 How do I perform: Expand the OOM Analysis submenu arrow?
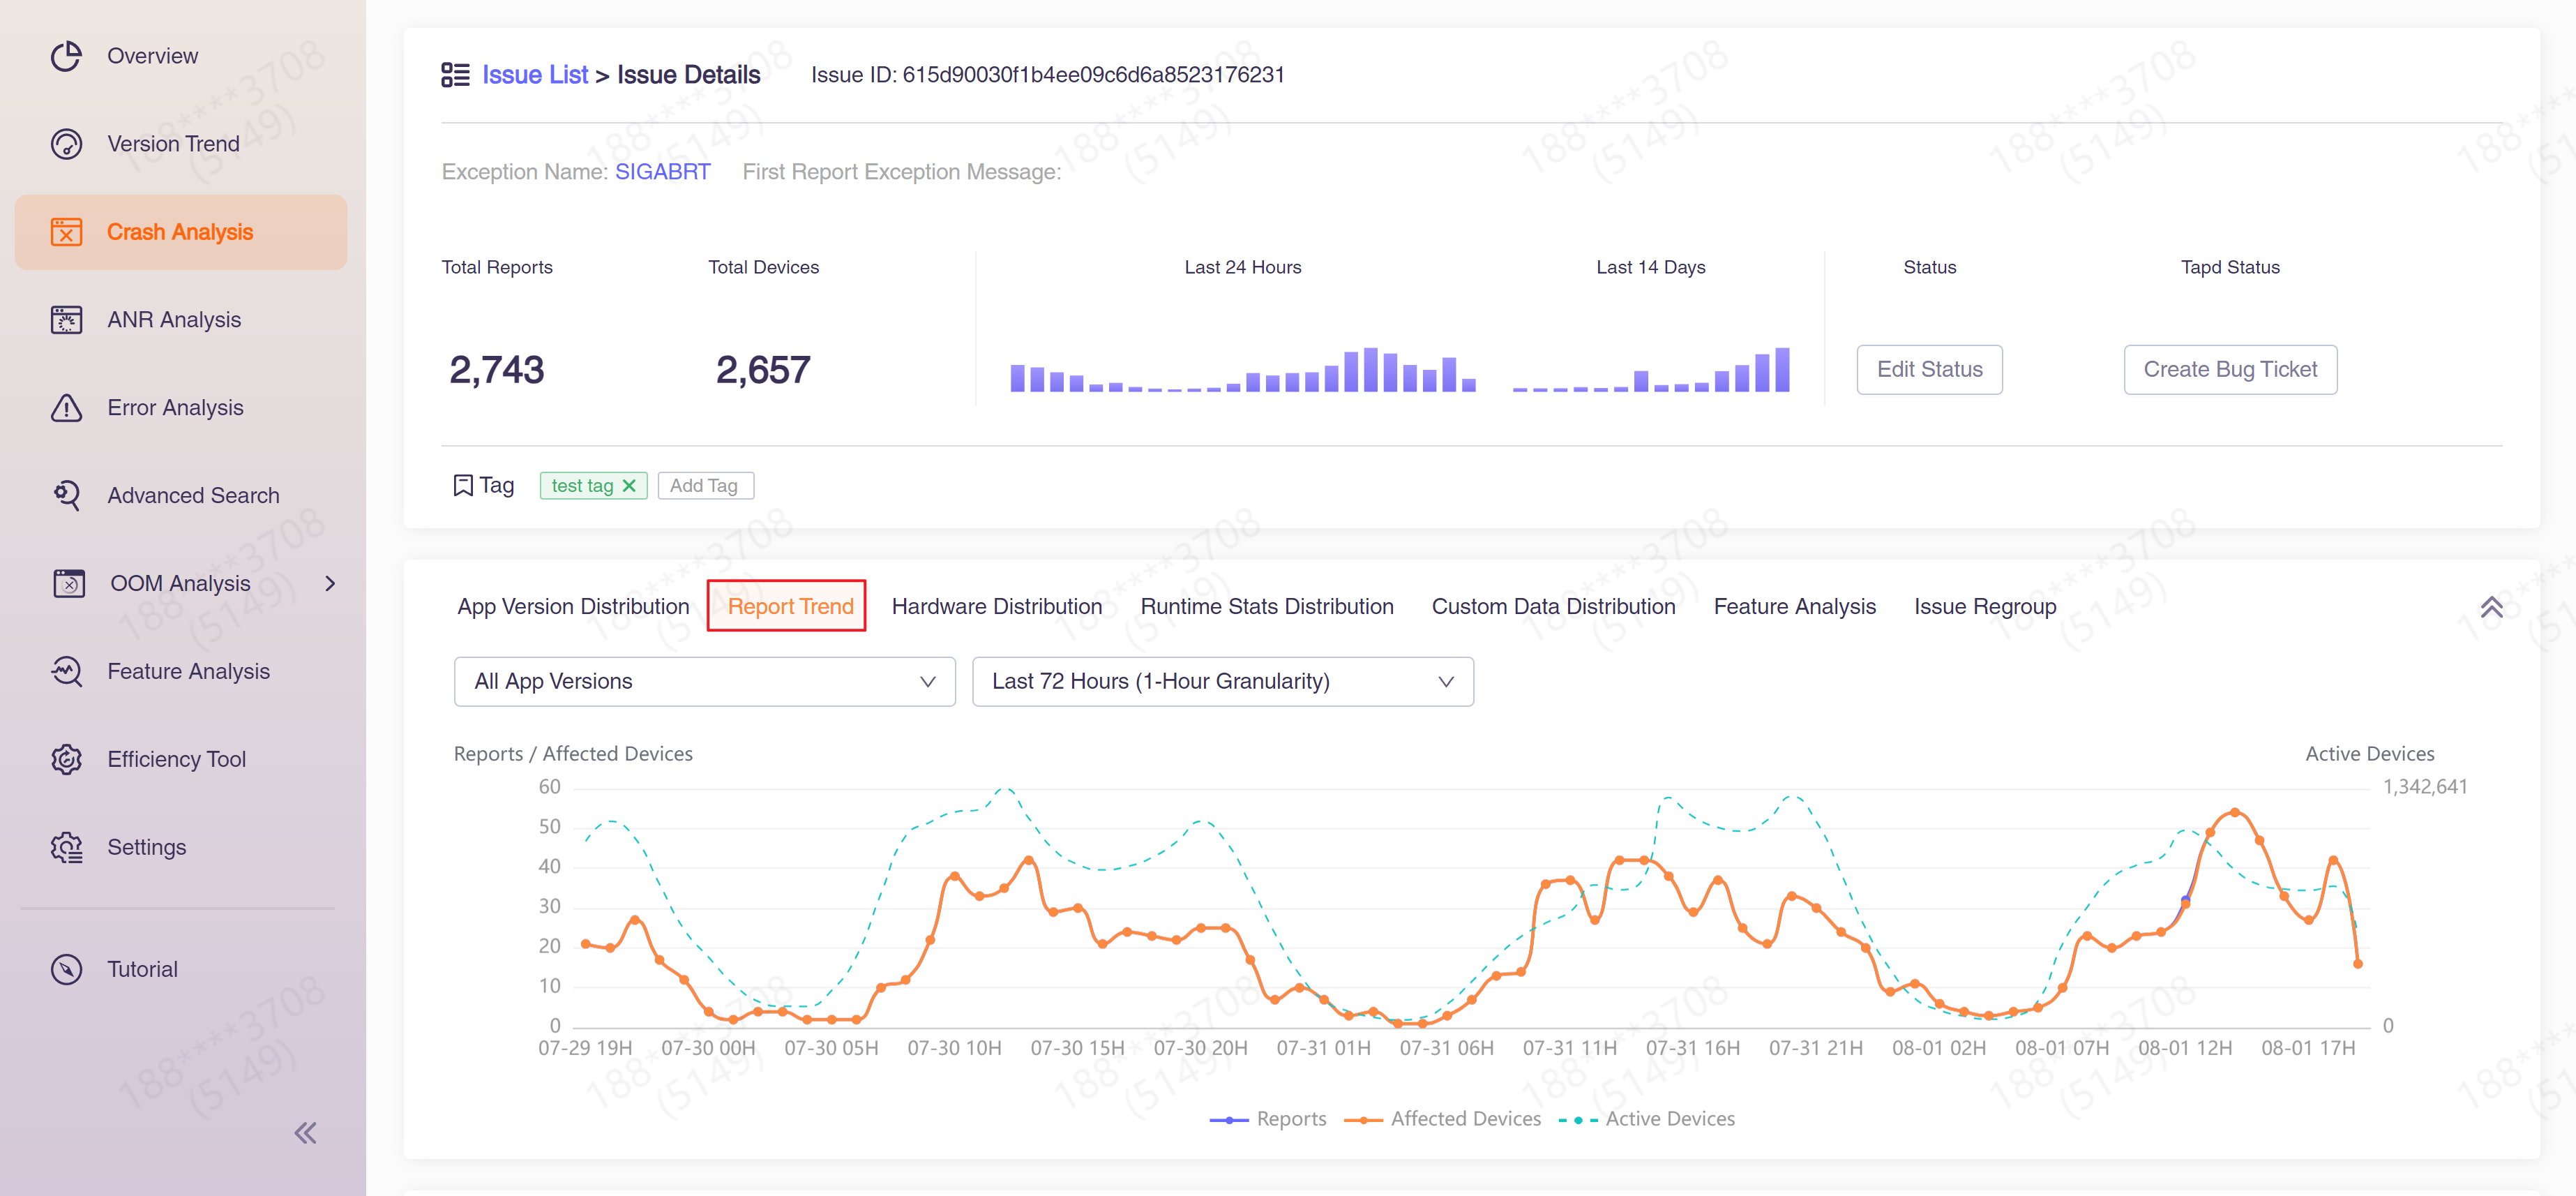[x=330, y=583]
